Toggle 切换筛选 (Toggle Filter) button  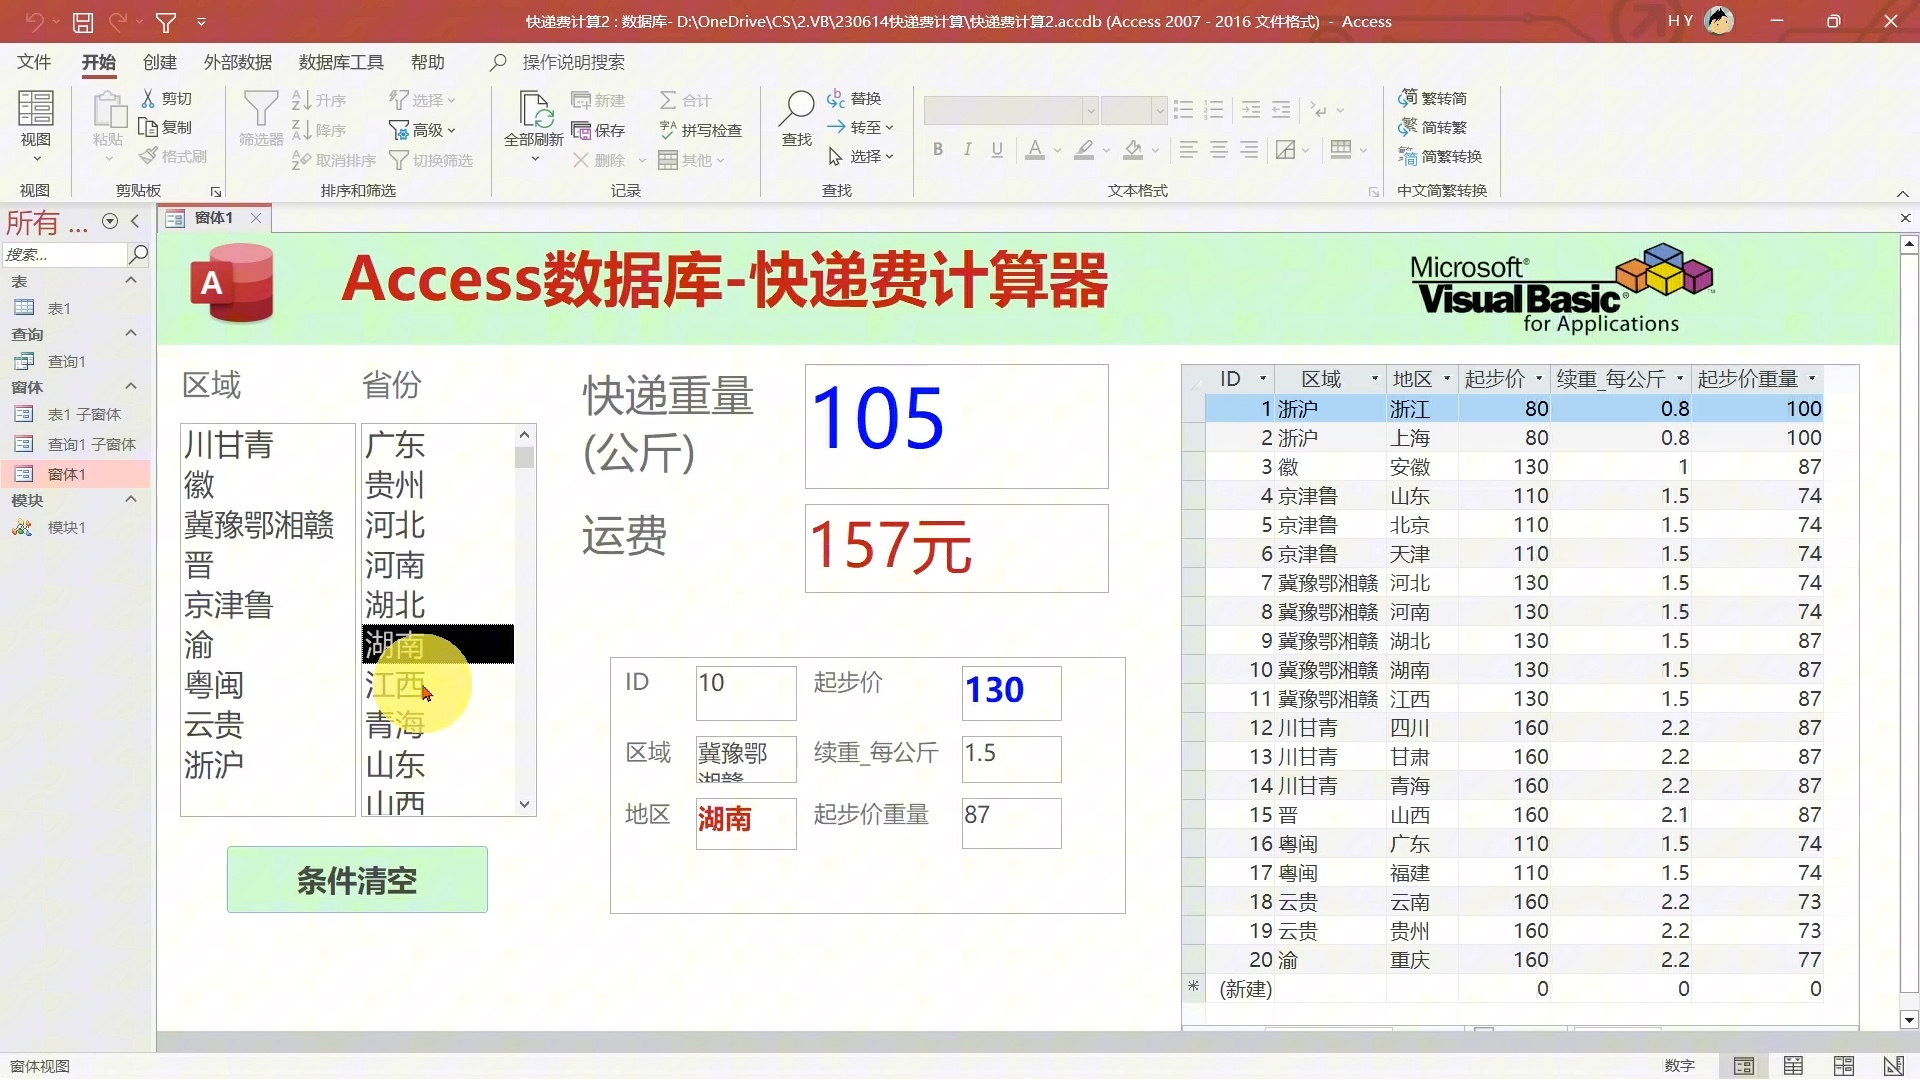(x=435, y=158)
